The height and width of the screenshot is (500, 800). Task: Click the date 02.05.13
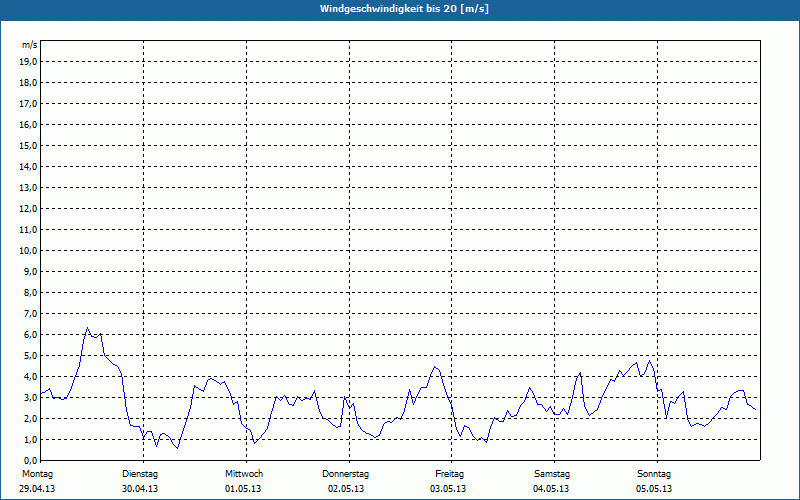346,489
